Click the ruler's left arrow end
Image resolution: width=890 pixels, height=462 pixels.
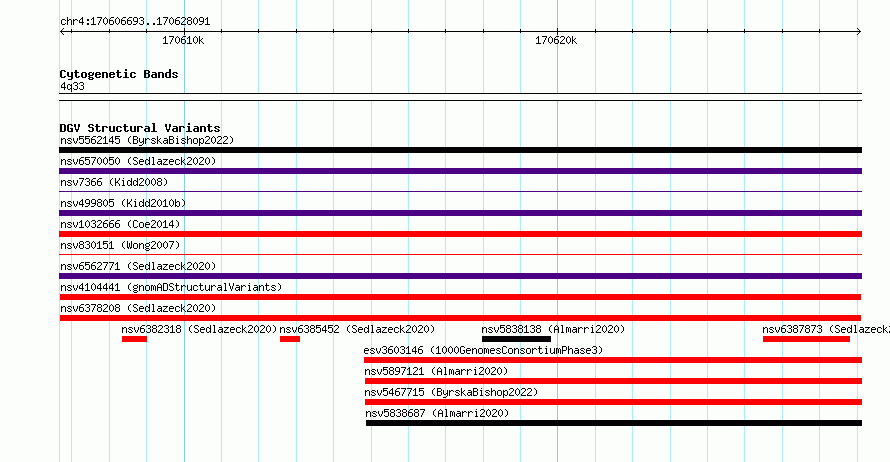coord(63,31)
